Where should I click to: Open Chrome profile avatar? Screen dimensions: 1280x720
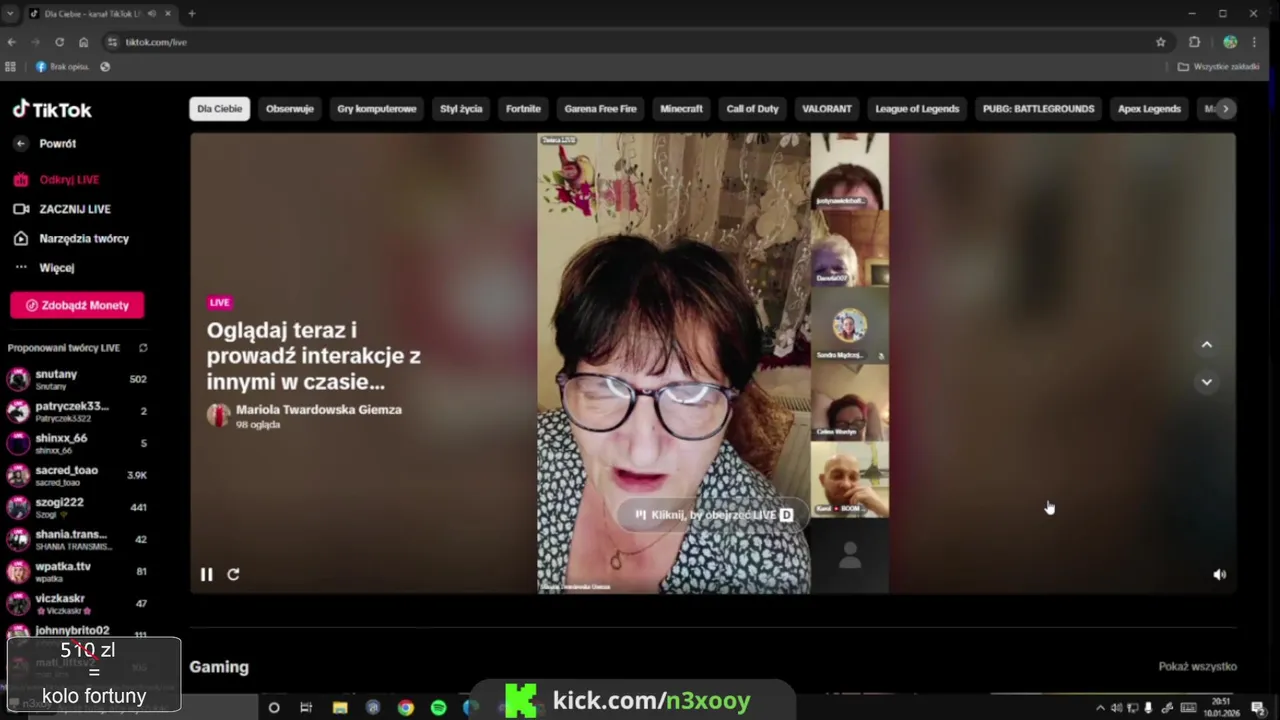tap(1230, 42)
